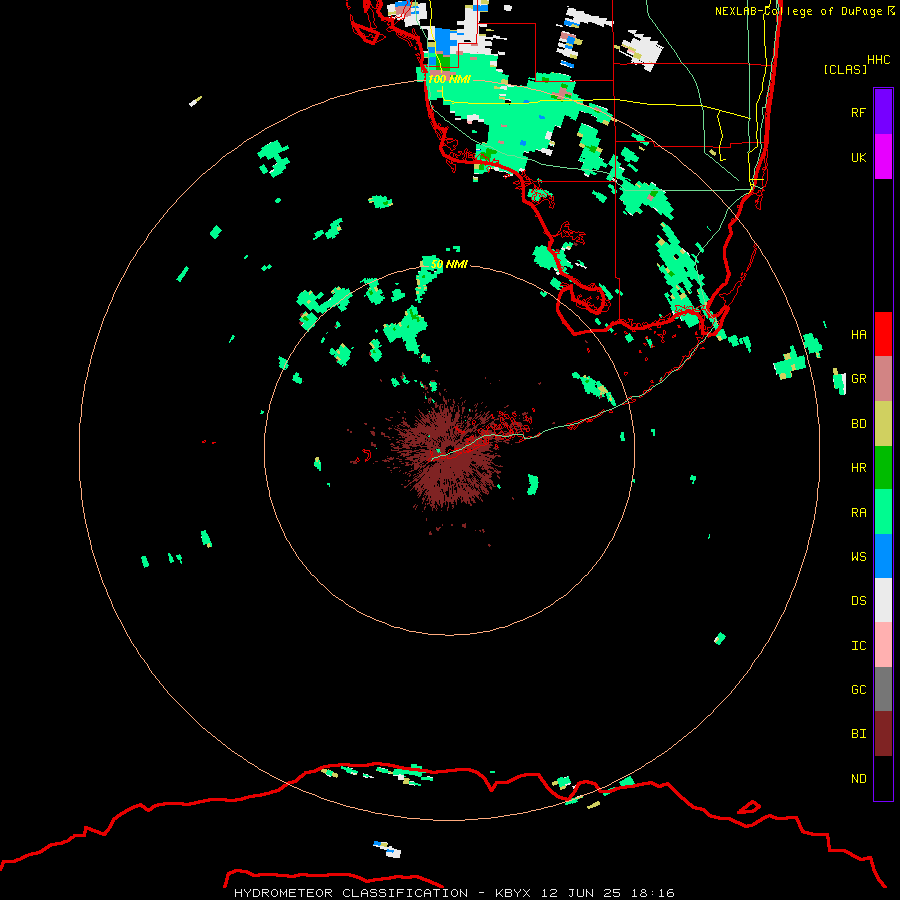The height and width of the screenshot is (900, 900).
Task: Click the WS blue legend swatch
Action: pos(883,556)
